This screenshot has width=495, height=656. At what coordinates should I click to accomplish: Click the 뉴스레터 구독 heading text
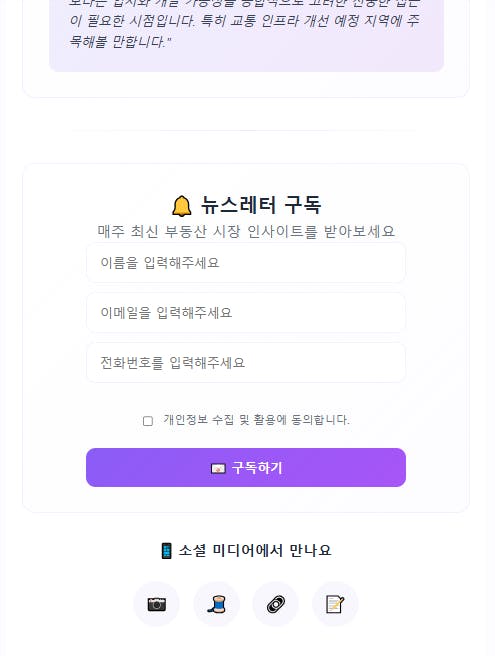coord(261,205)
